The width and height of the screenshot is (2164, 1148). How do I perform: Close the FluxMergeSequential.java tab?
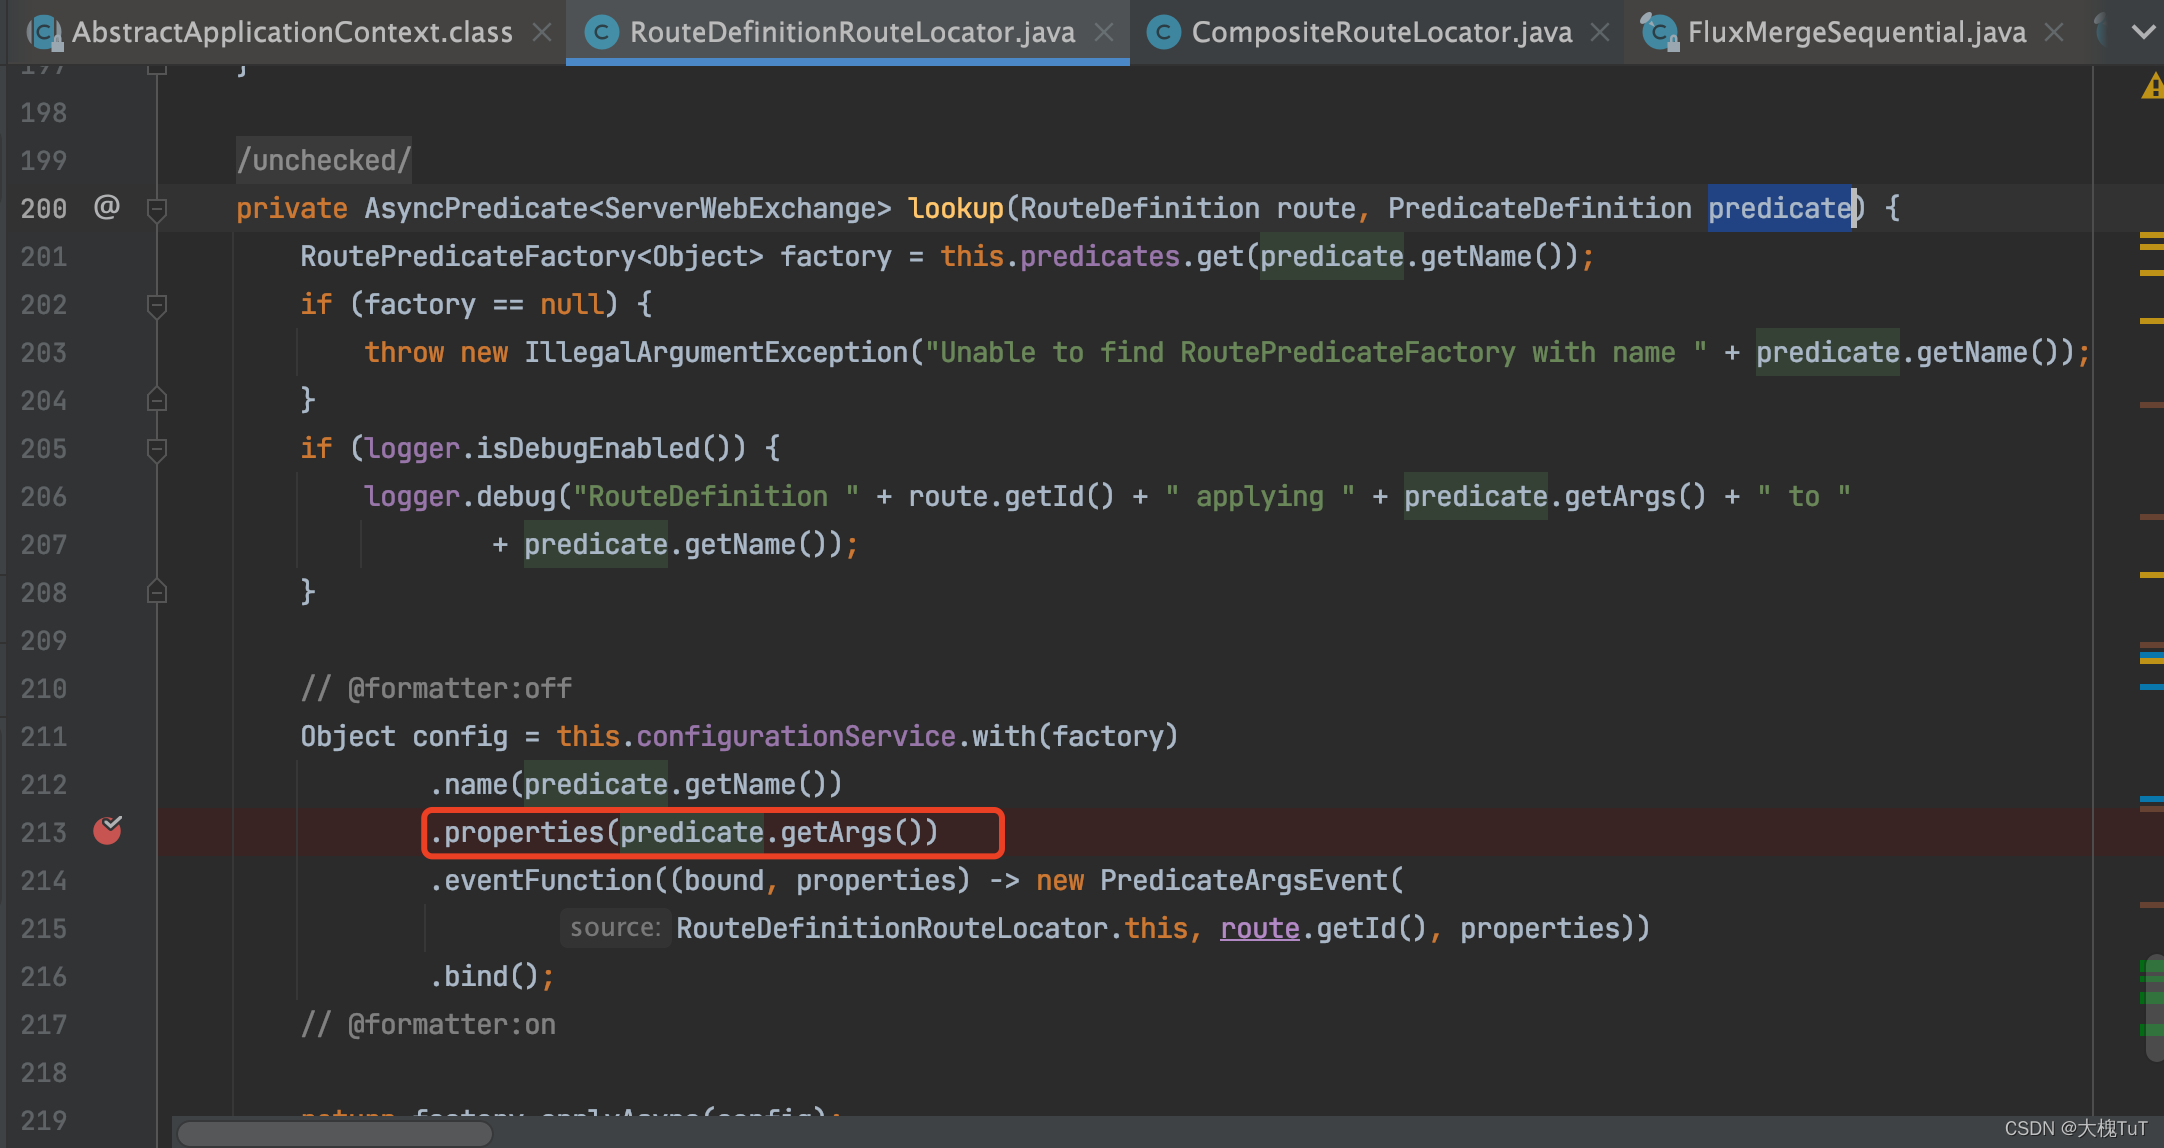coord(2054,32)
